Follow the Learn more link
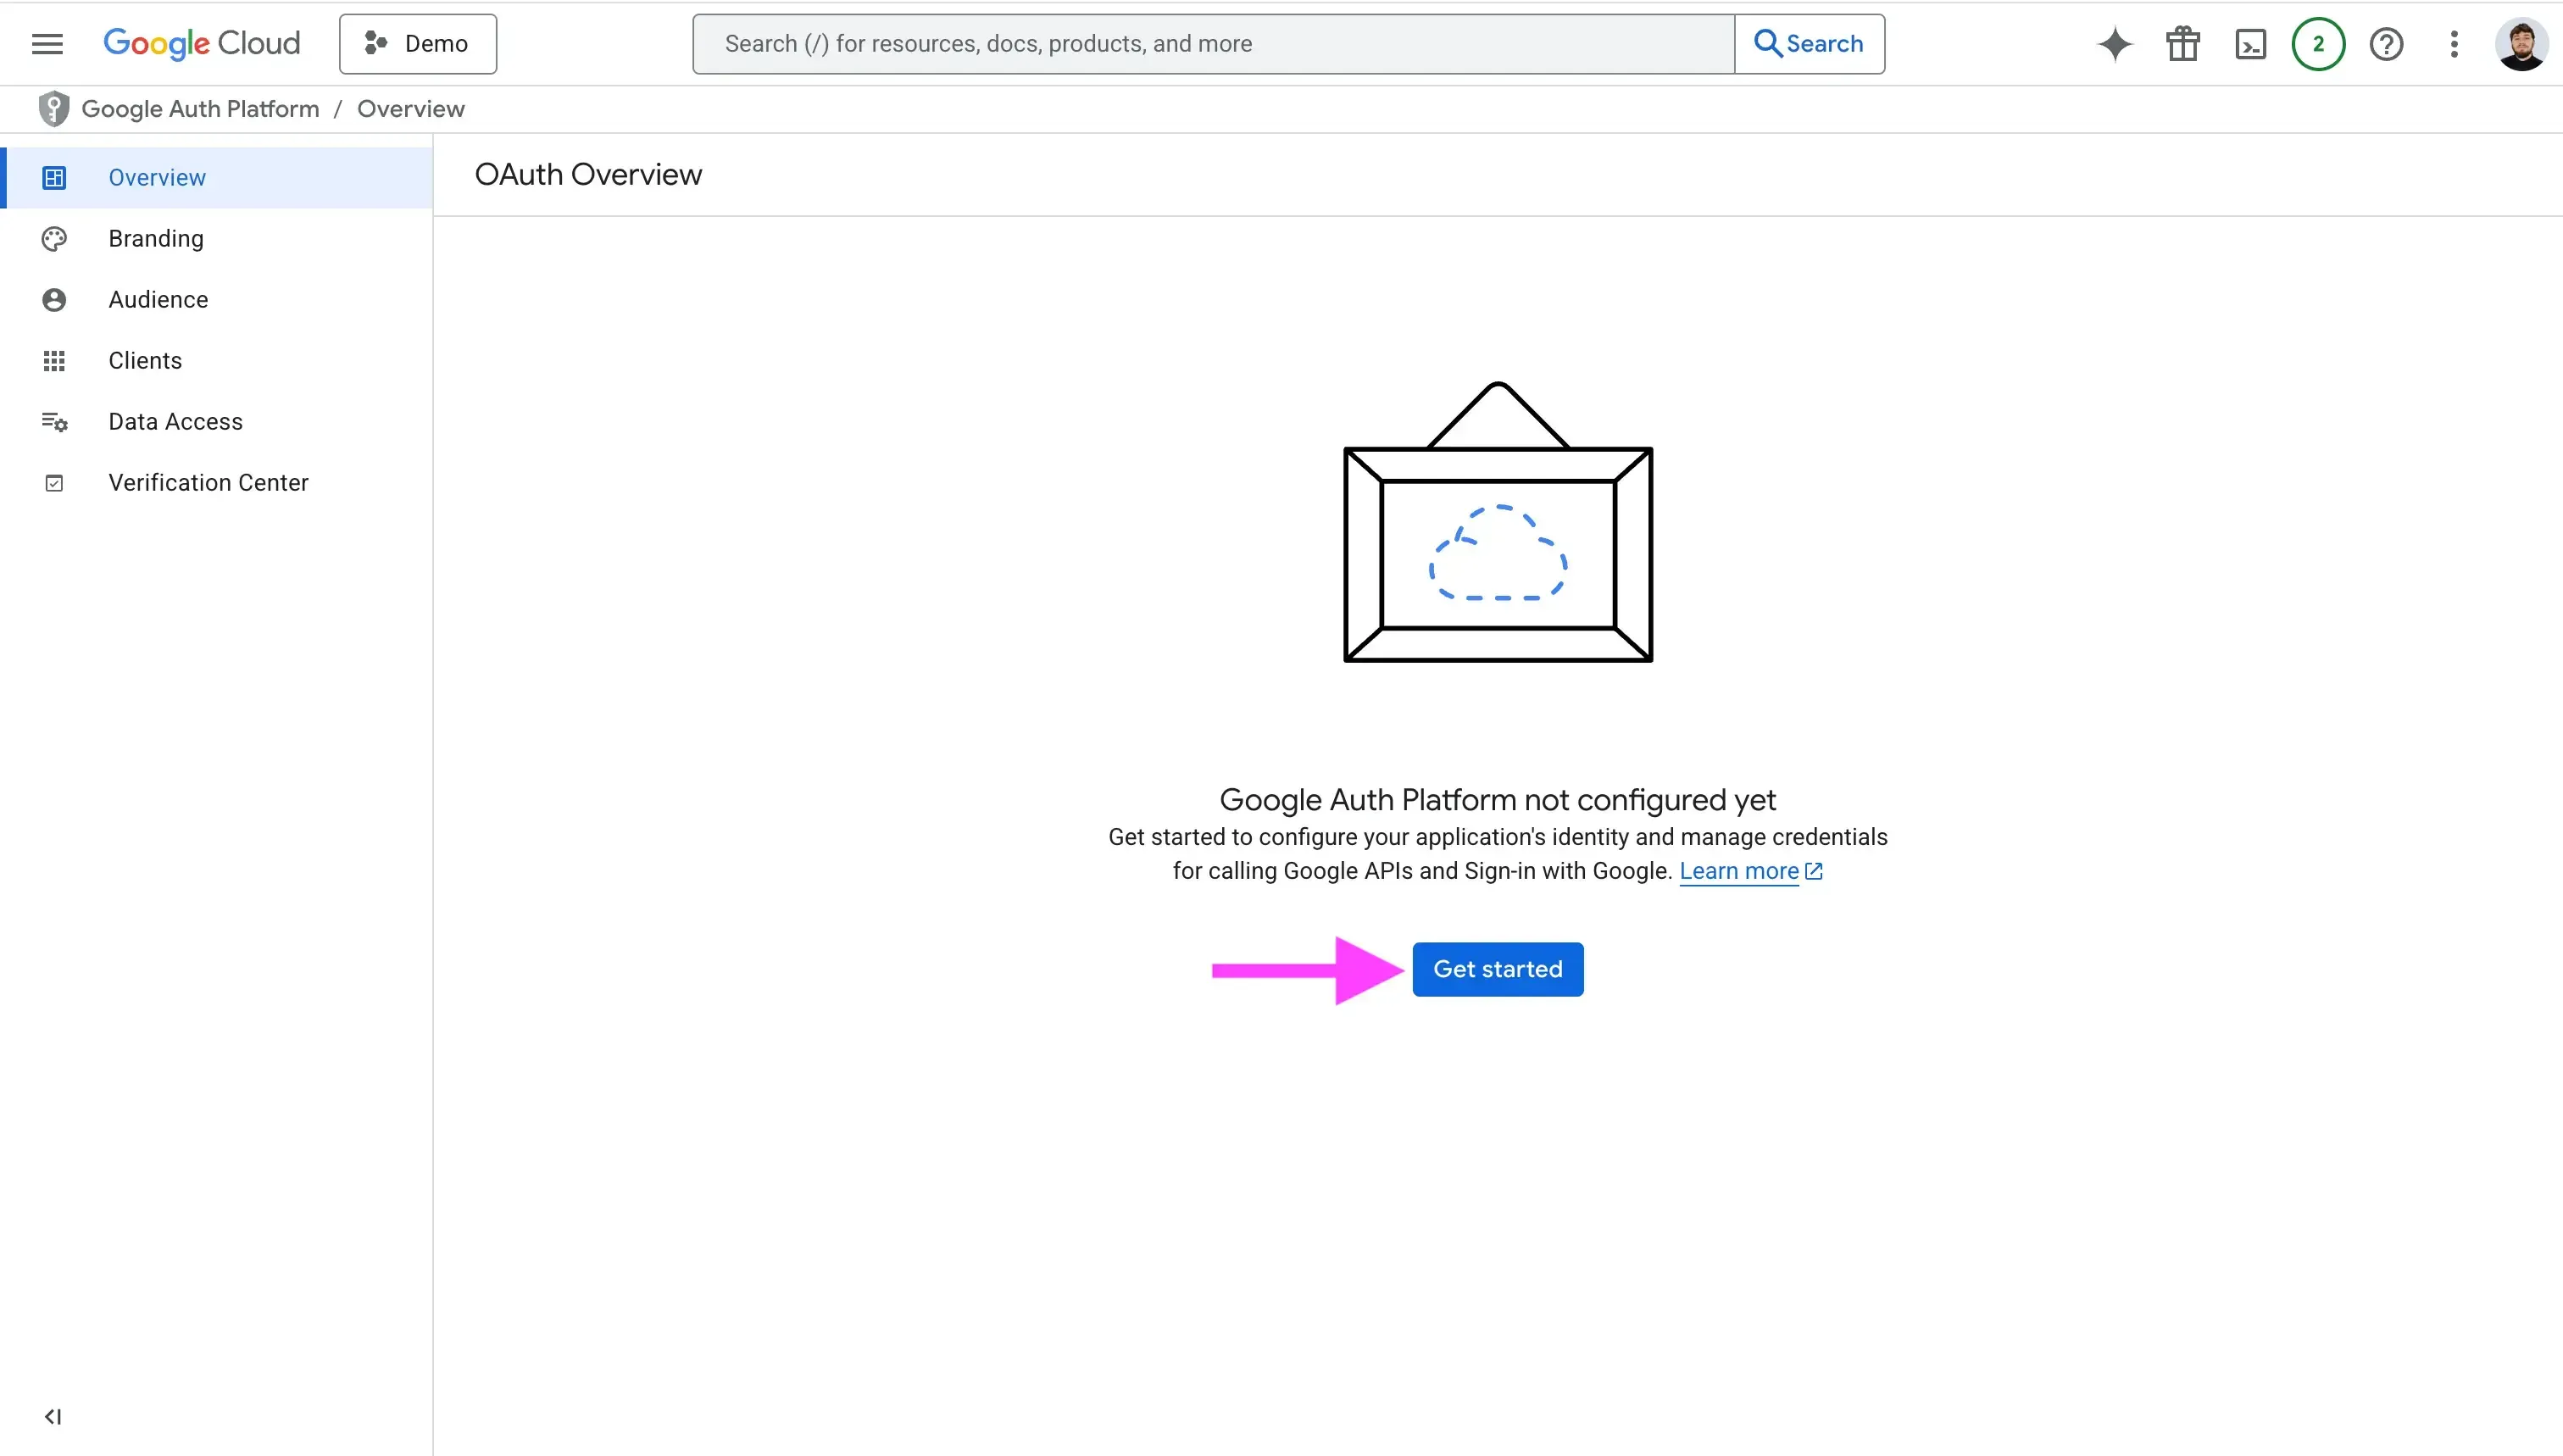 (x=1739, y=871)
